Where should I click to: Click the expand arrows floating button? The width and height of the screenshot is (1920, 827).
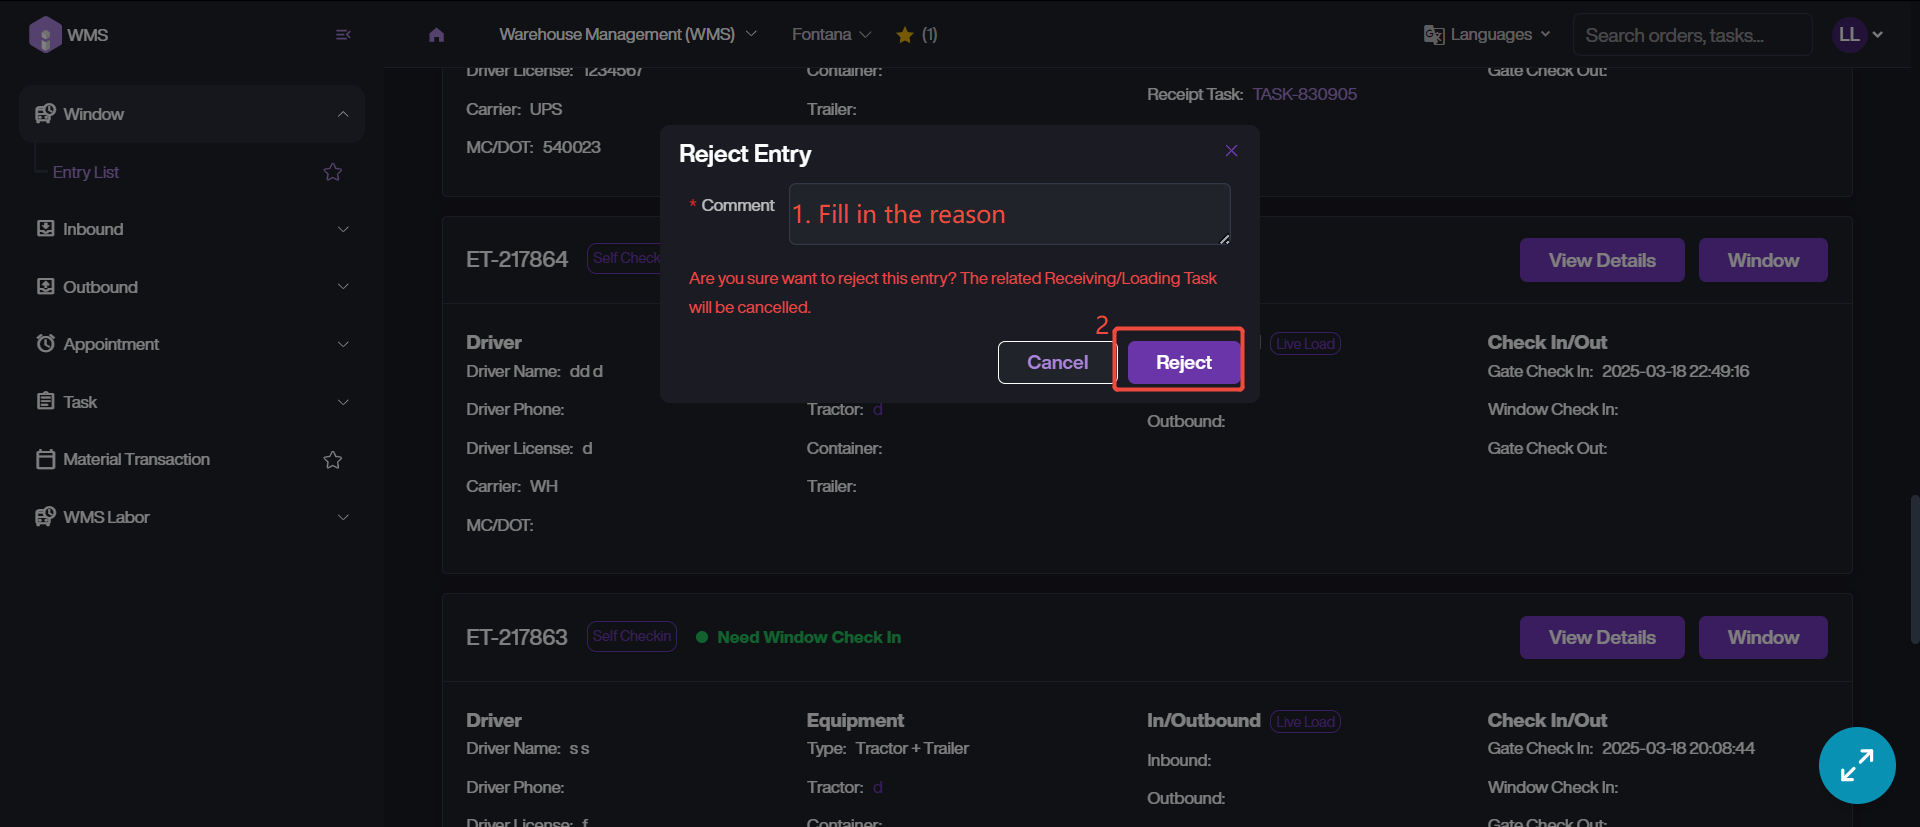[1857, 765]
